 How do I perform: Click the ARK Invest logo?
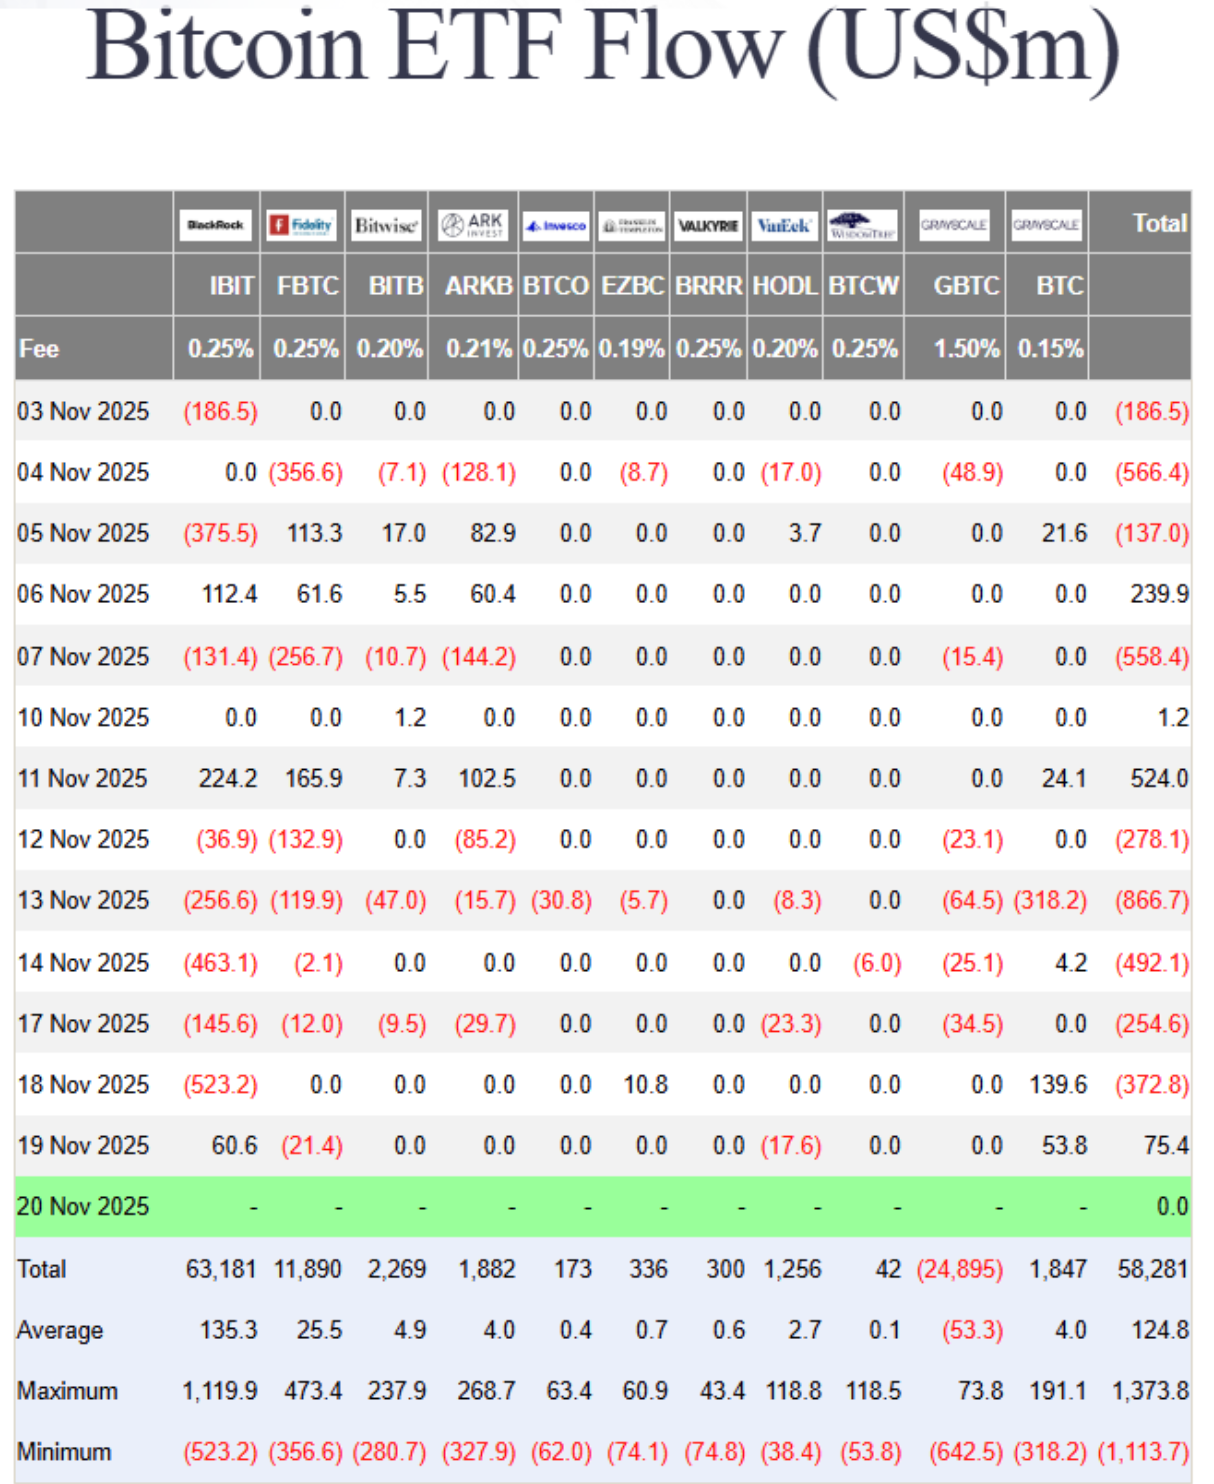pos(473,224)
